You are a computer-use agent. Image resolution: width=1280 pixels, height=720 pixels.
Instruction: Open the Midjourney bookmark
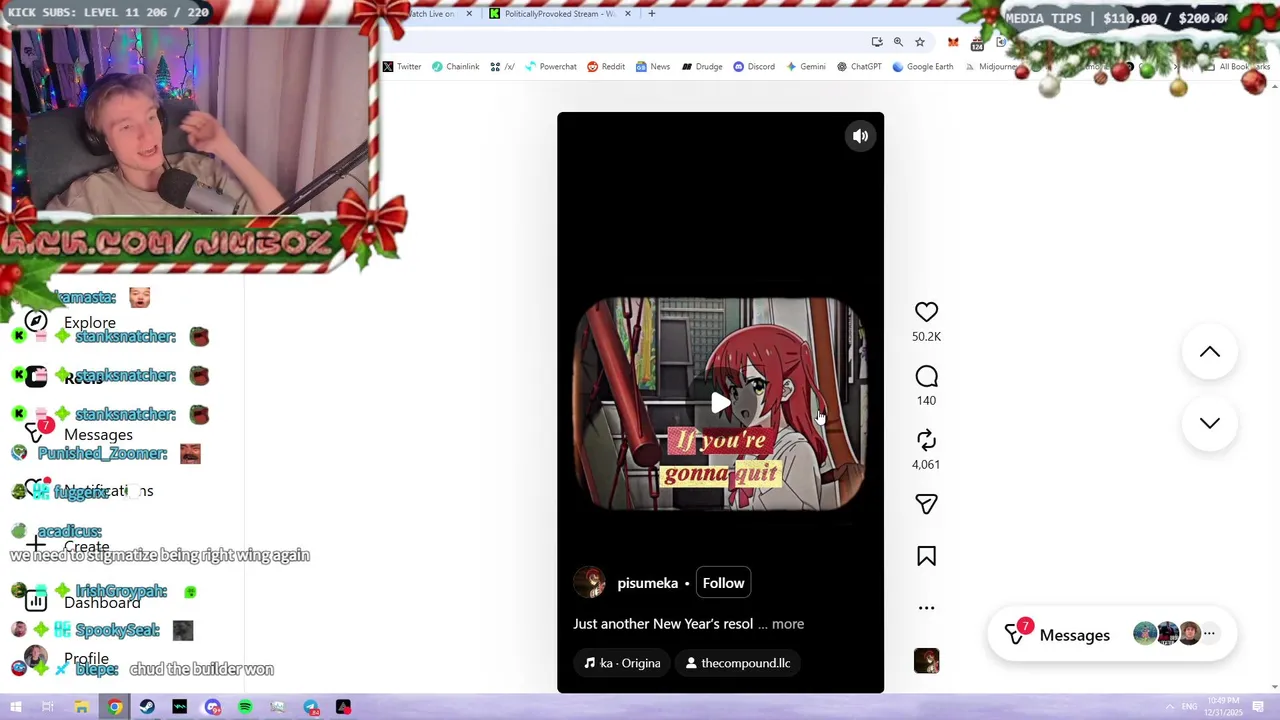(990, 67)
